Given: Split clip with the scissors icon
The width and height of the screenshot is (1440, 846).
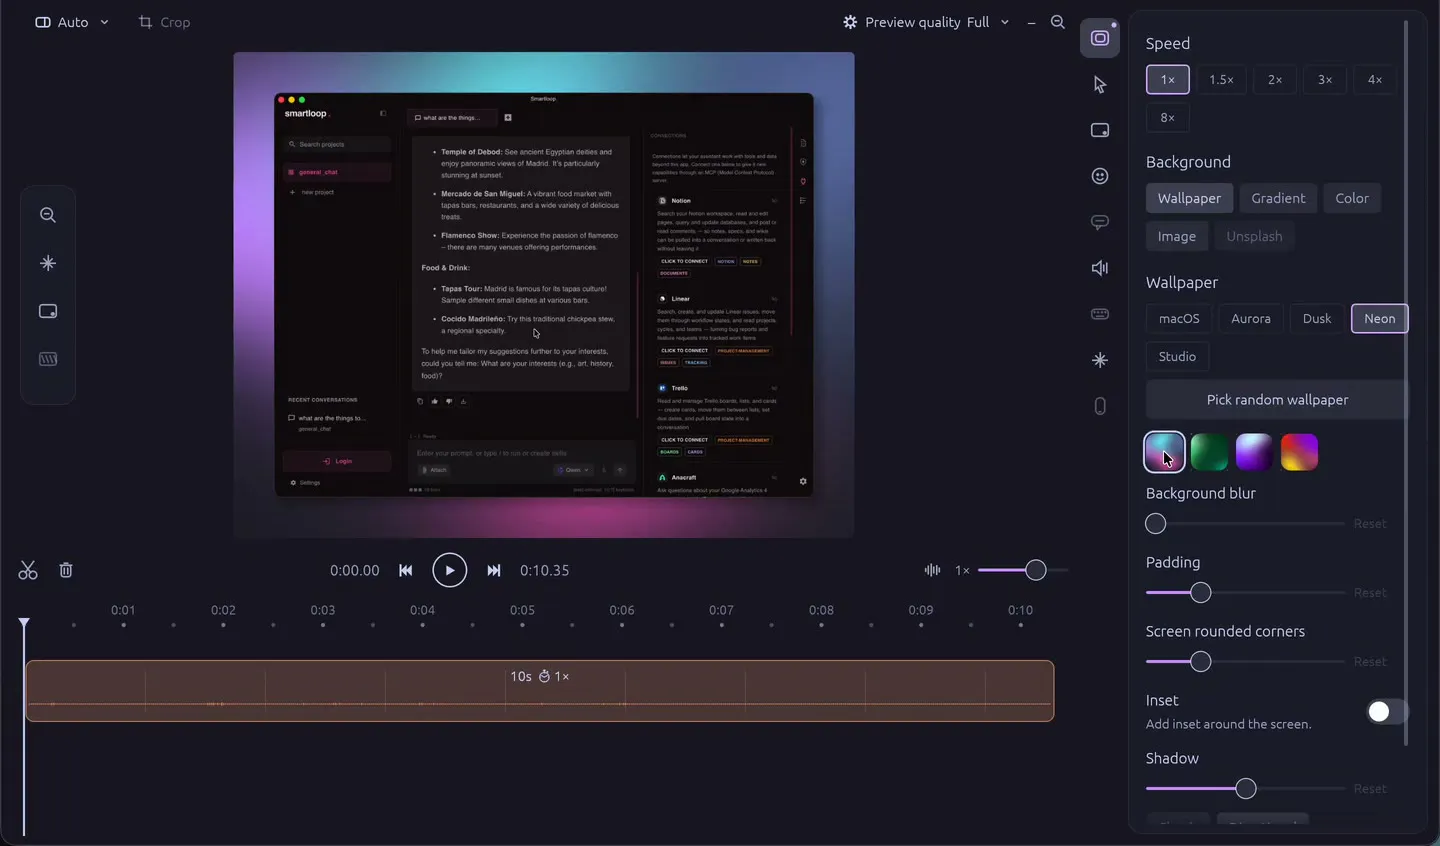Looking at the screenshot, I should [x=28, y=570].
